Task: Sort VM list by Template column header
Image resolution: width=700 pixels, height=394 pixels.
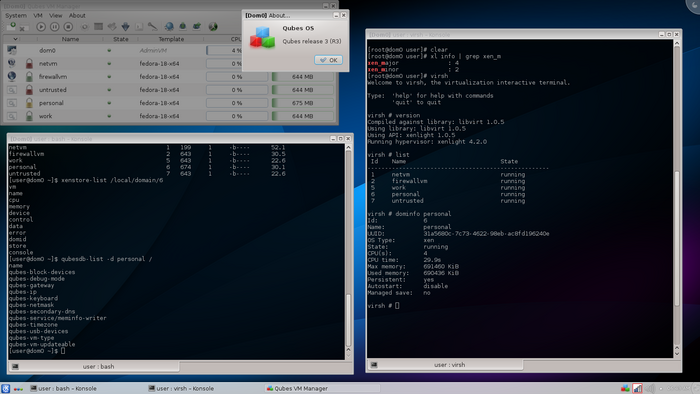Action: [171, 39]
